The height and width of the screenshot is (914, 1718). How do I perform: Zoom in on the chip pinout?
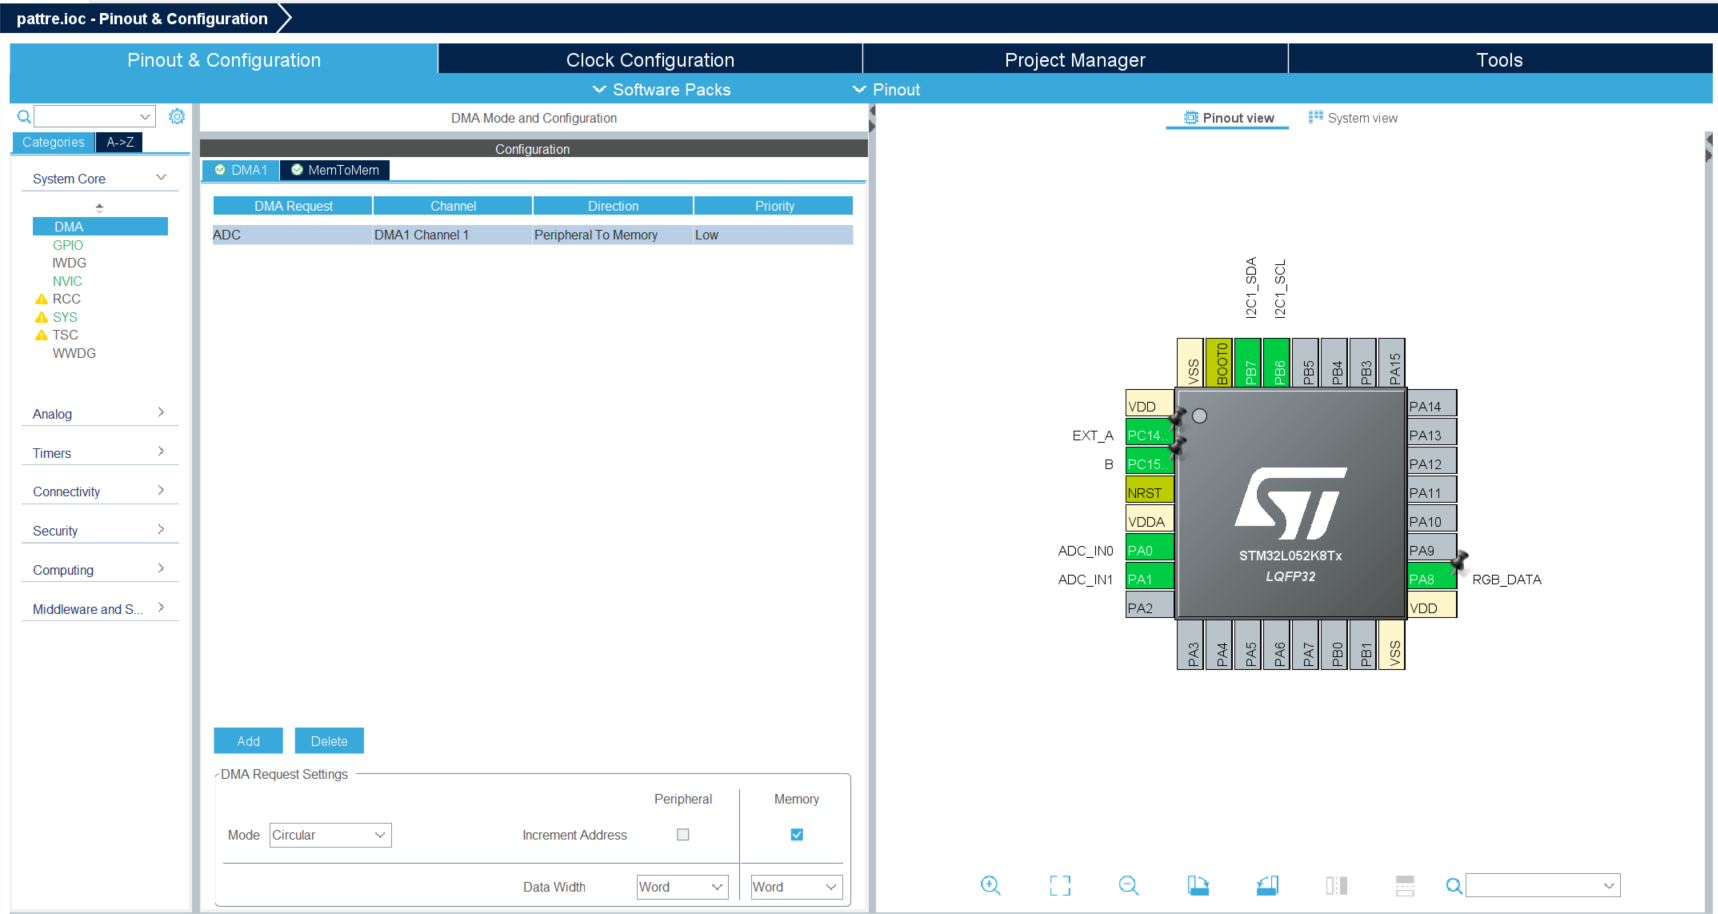[x=990, y=885]
